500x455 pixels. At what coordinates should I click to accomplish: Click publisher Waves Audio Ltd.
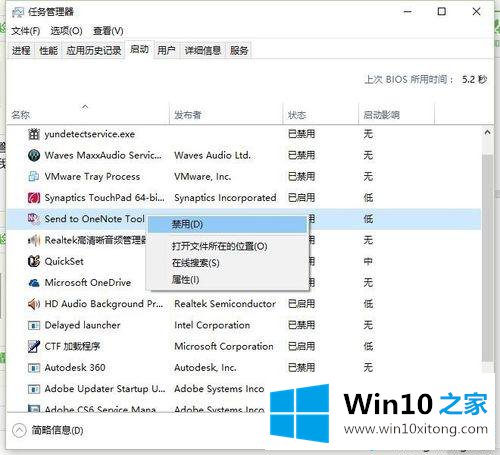tap(212, 156)
